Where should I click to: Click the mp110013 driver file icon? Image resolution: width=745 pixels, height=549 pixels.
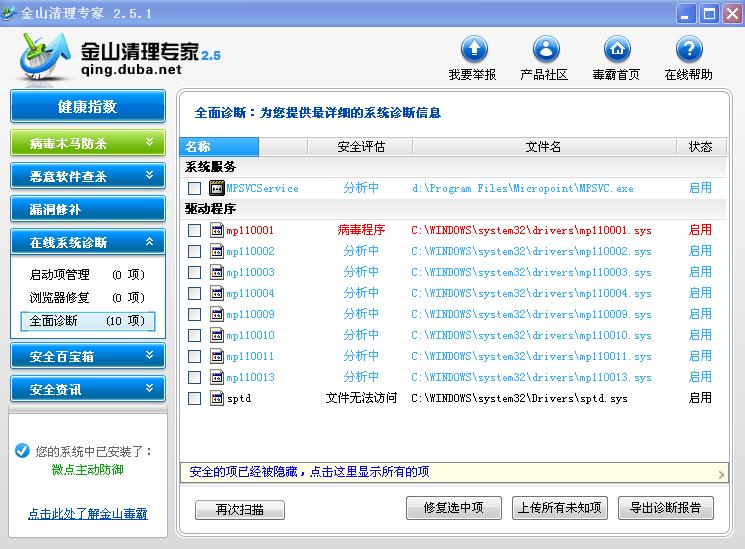(x=217, y=377)
